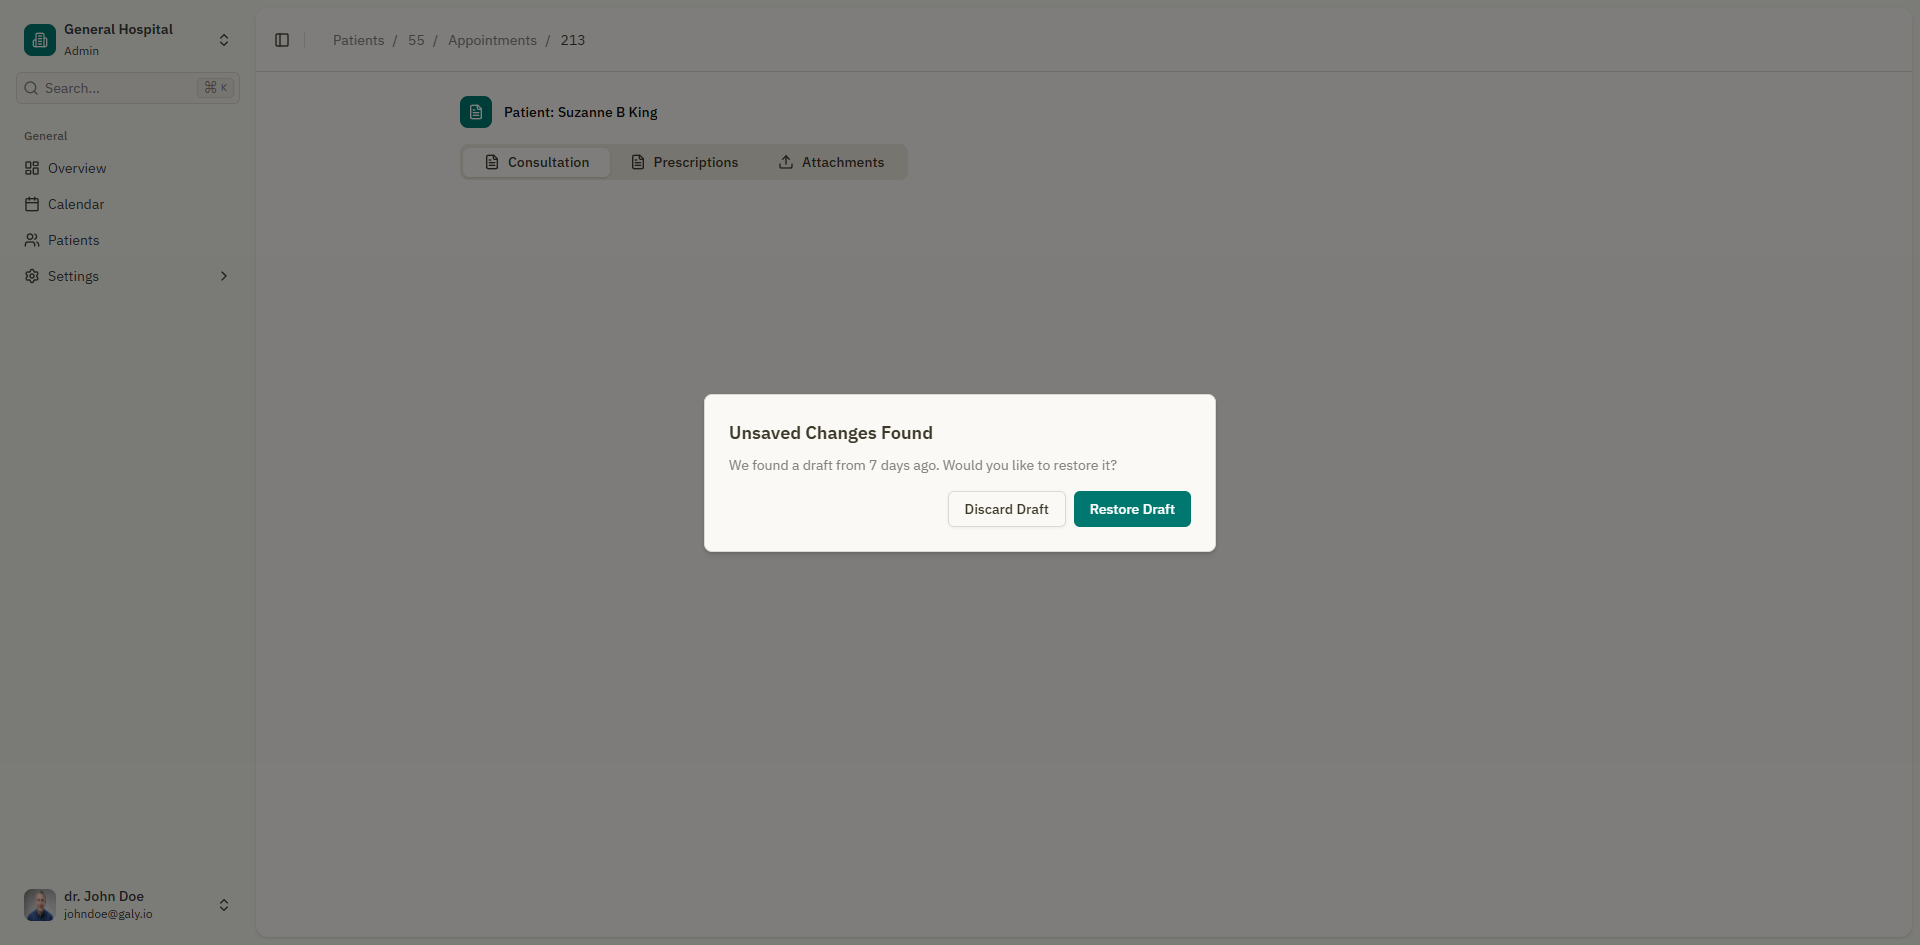Screen dimensions: 1920x945
Task: Expand the Settings submenu chevron
Action: click(224, 276)
